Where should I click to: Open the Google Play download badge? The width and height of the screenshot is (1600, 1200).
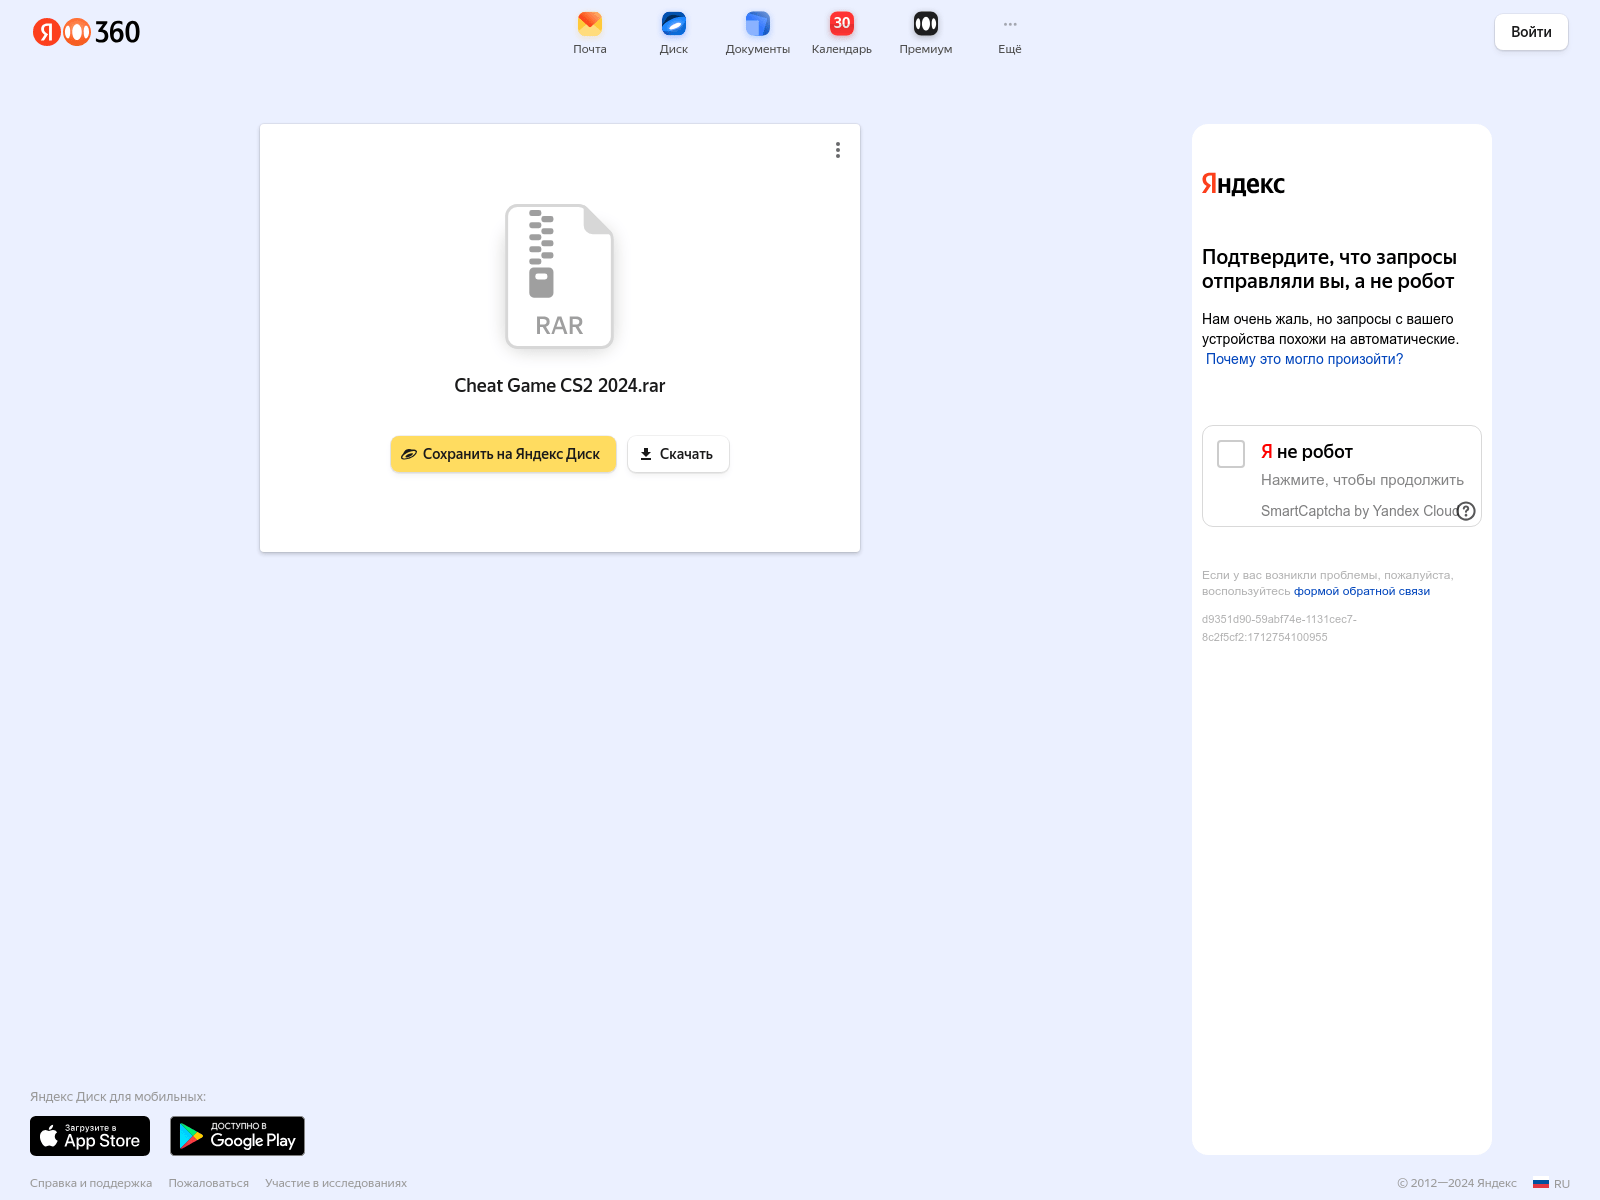[x=237, y=1136]
